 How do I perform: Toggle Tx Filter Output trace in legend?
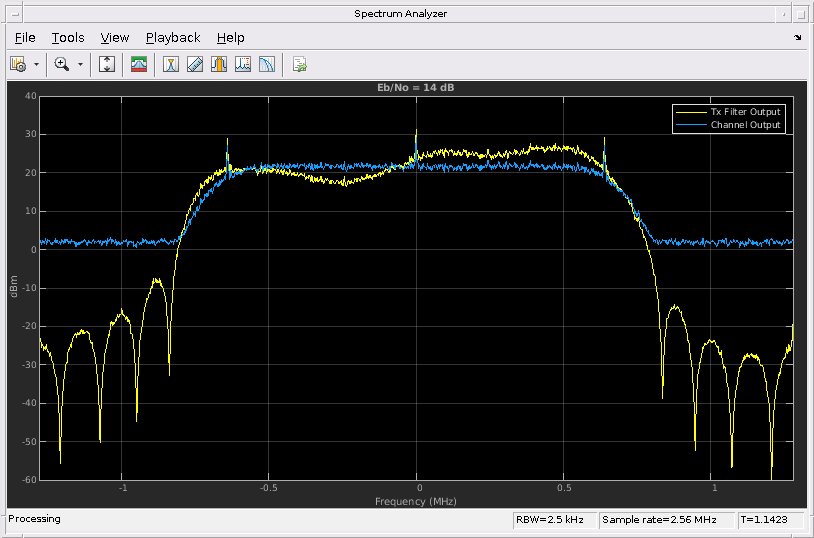[745, 112]
